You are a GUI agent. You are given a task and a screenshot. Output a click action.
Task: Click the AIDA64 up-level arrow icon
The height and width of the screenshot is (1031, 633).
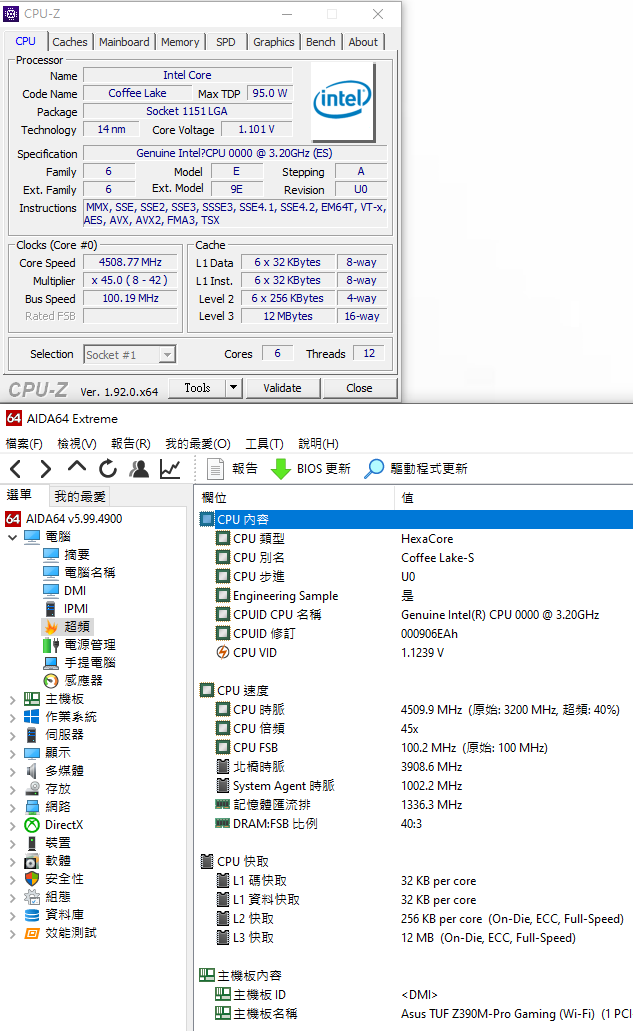[77, 468]
